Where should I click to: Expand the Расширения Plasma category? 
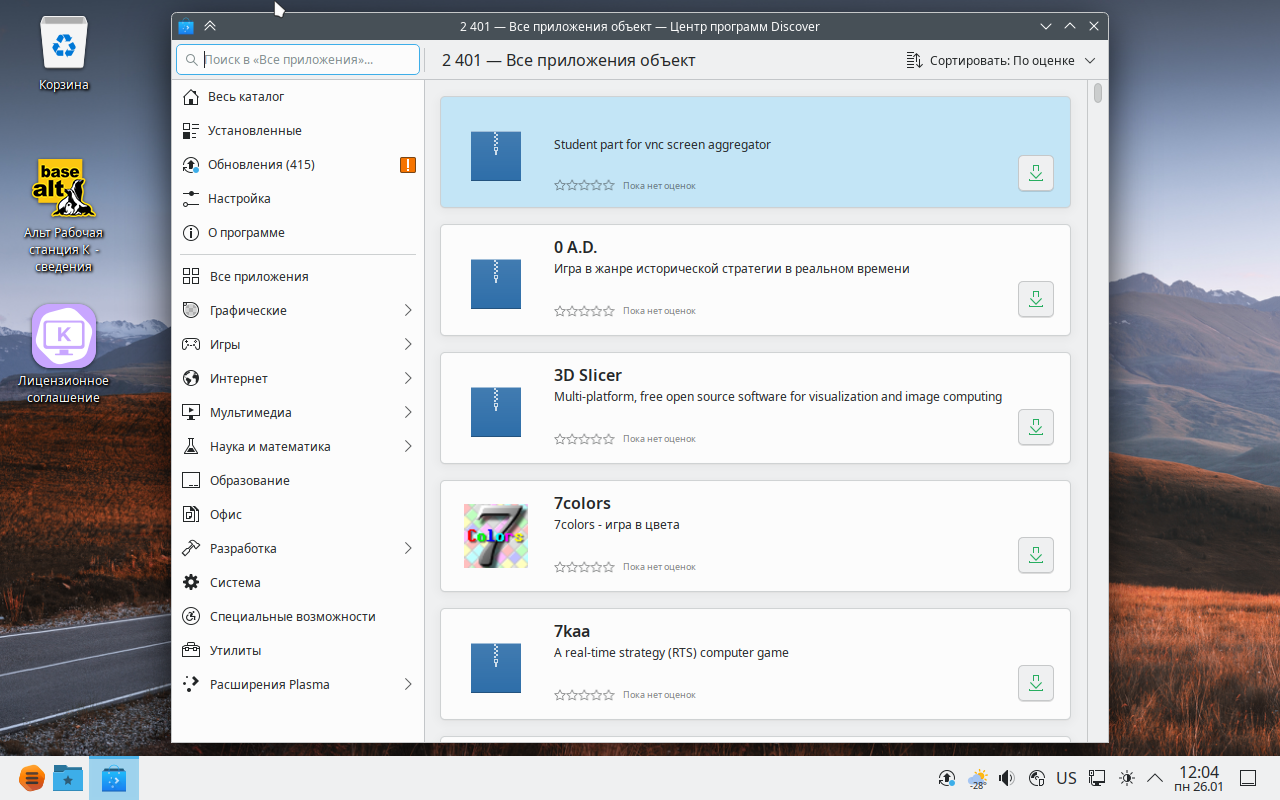pos(407,685)
